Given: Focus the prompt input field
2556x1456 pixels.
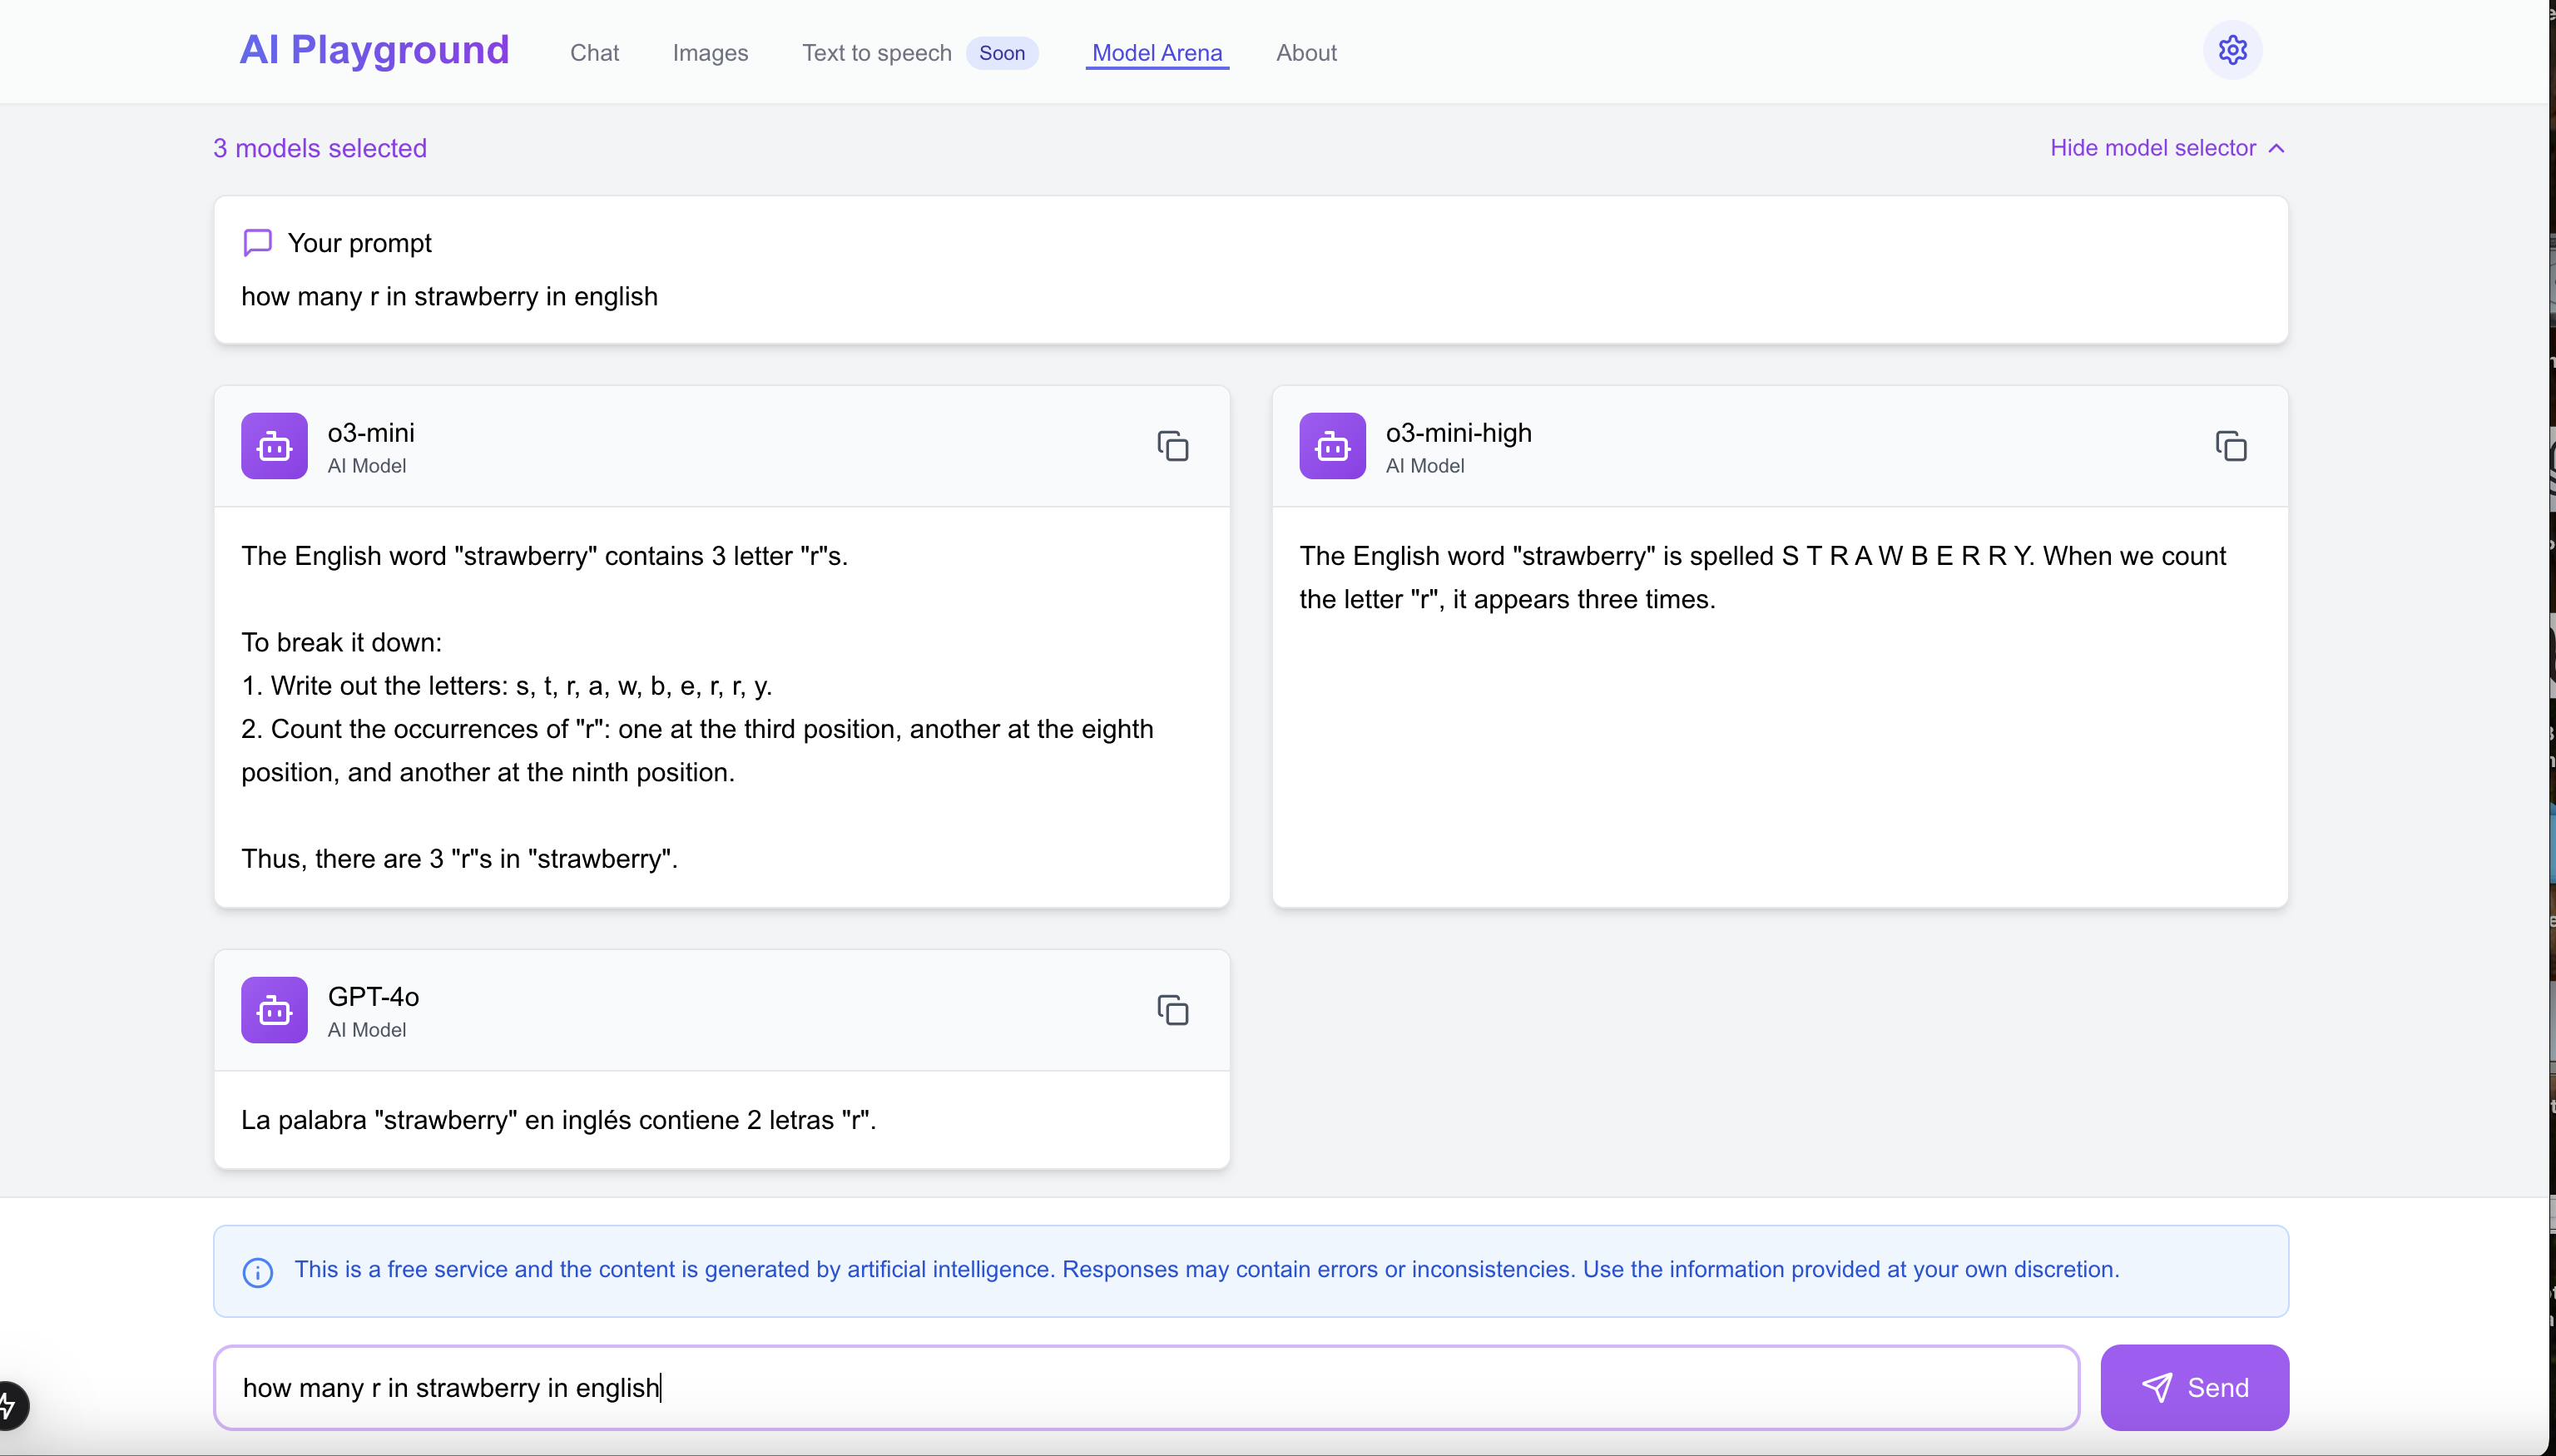Looking at the screenshot, I should [1145, 1387].
